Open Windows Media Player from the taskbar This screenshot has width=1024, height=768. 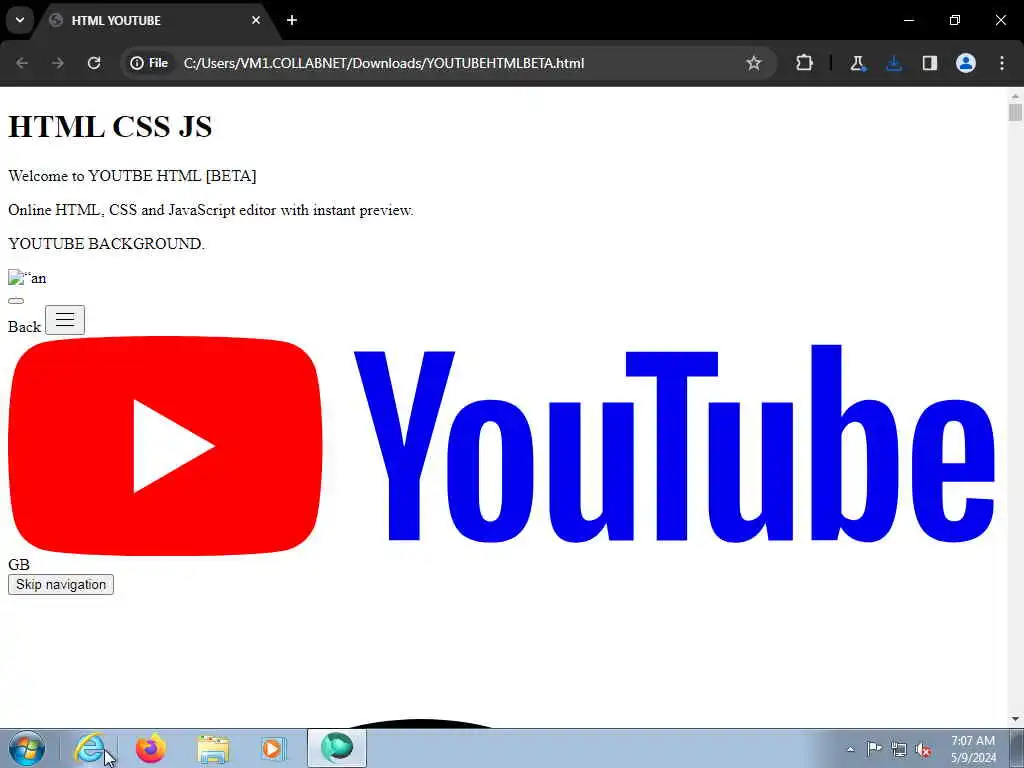coord(273,748)
